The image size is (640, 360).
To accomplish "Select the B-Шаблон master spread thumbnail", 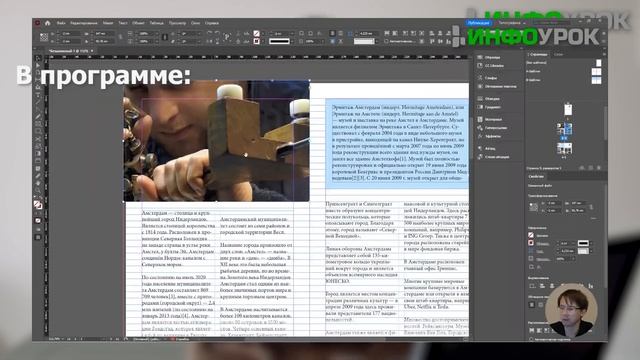I will point(596,80).
